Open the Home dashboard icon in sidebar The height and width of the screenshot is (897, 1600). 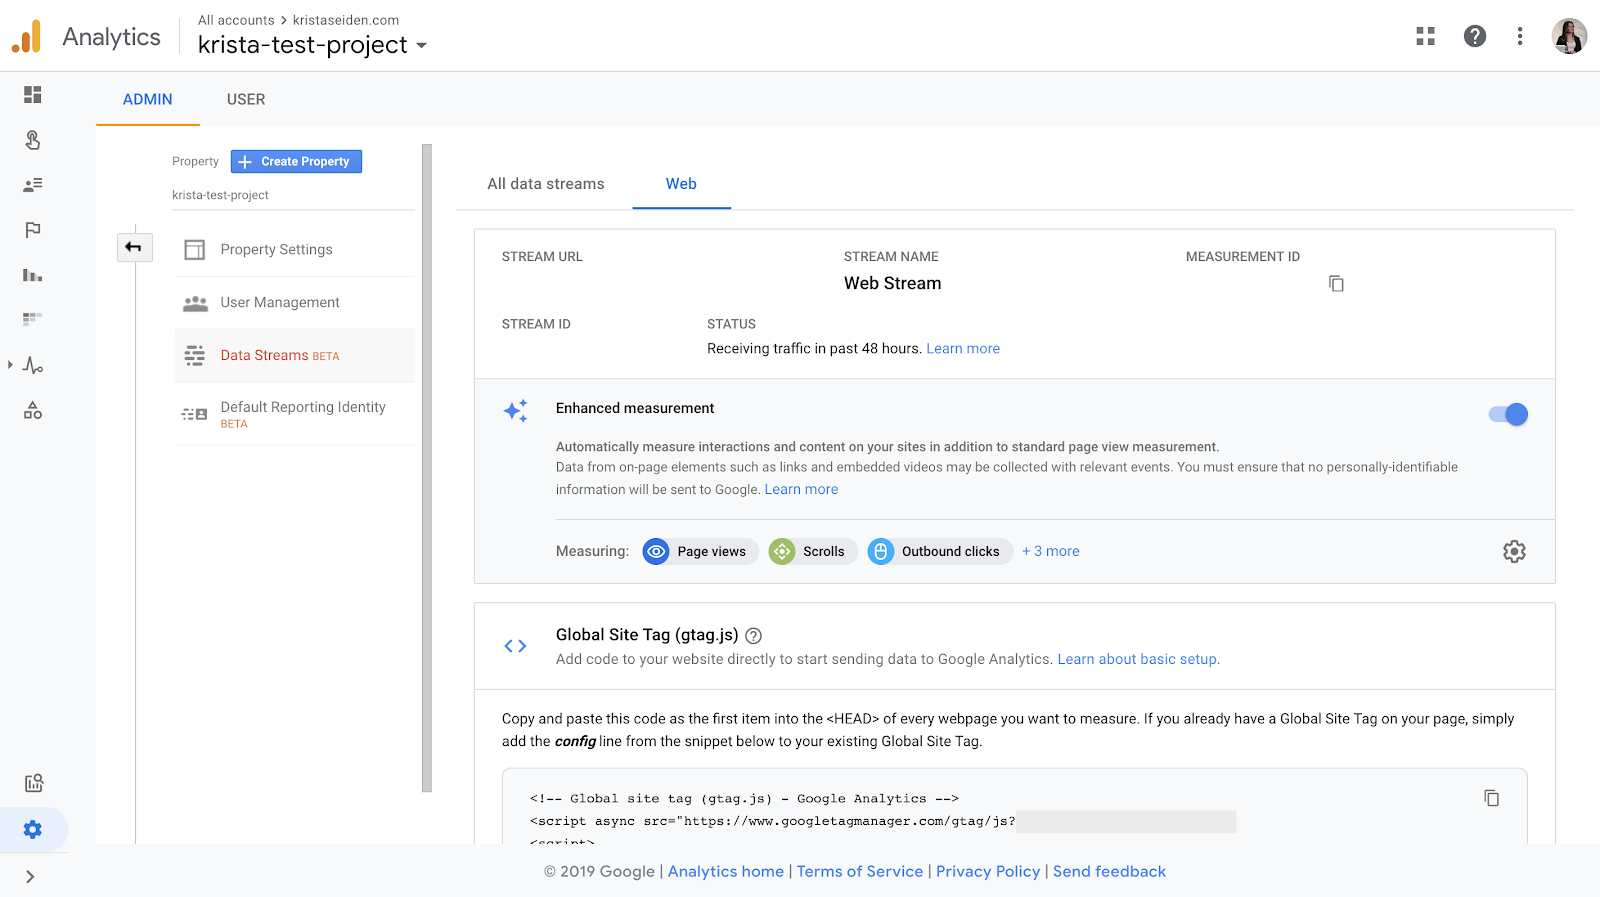[33, 95]
